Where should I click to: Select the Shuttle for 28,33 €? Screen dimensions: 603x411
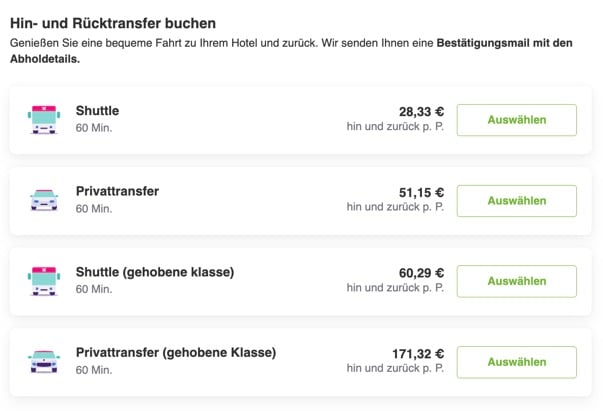click(516, 120)
